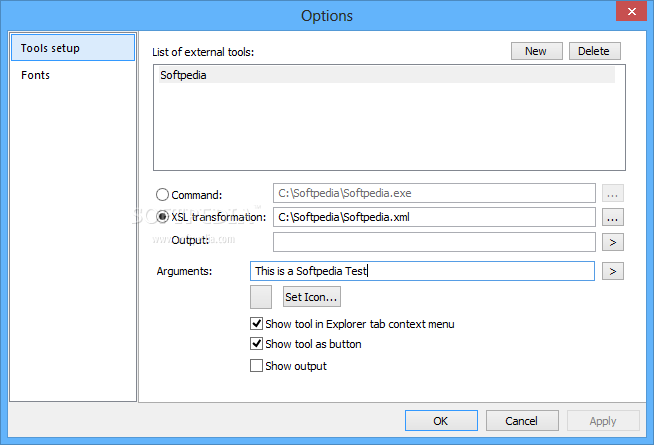
Task: Click the Set Icon... button
Action: [312, 297]
